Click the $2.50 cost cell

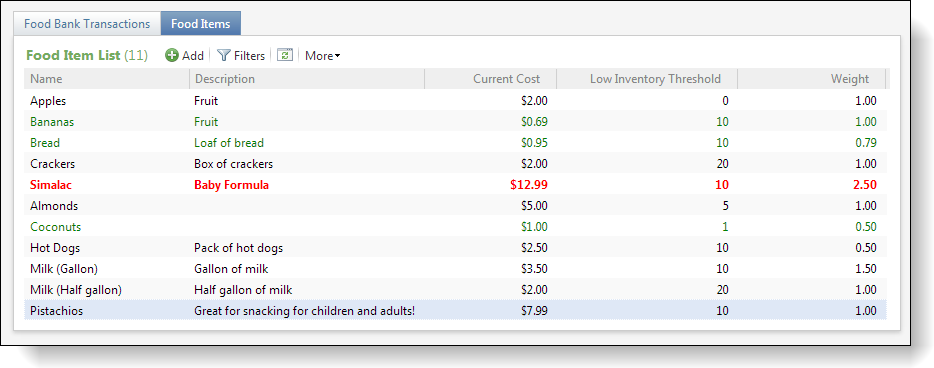(534, 248)
